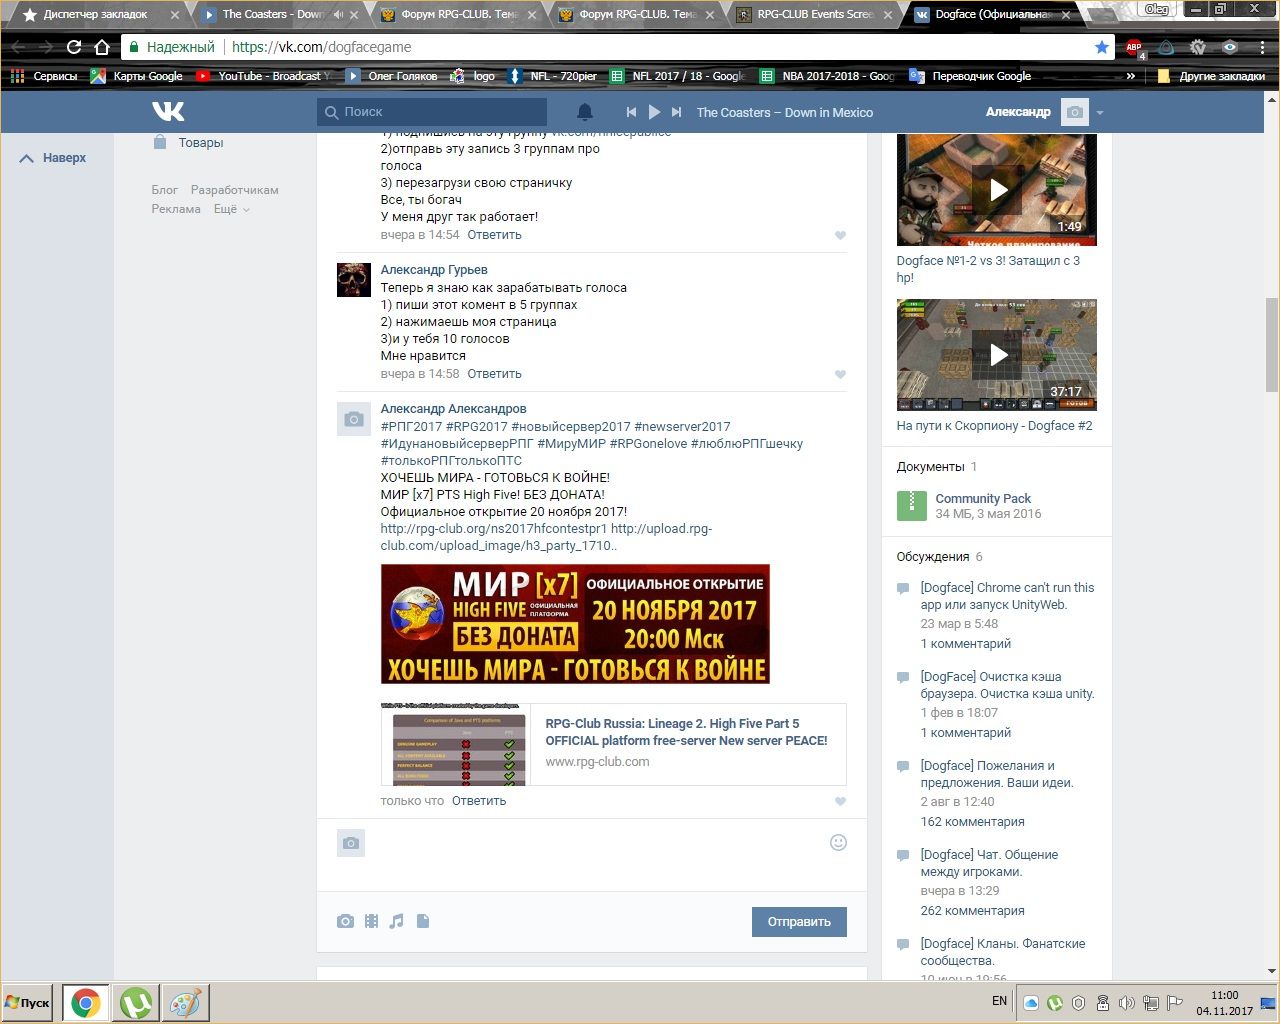The height and width of the screenshot is (1024, 1280).
Task: Attach a document to the comment
Action: pyautogui.click(x=423, y=921)
